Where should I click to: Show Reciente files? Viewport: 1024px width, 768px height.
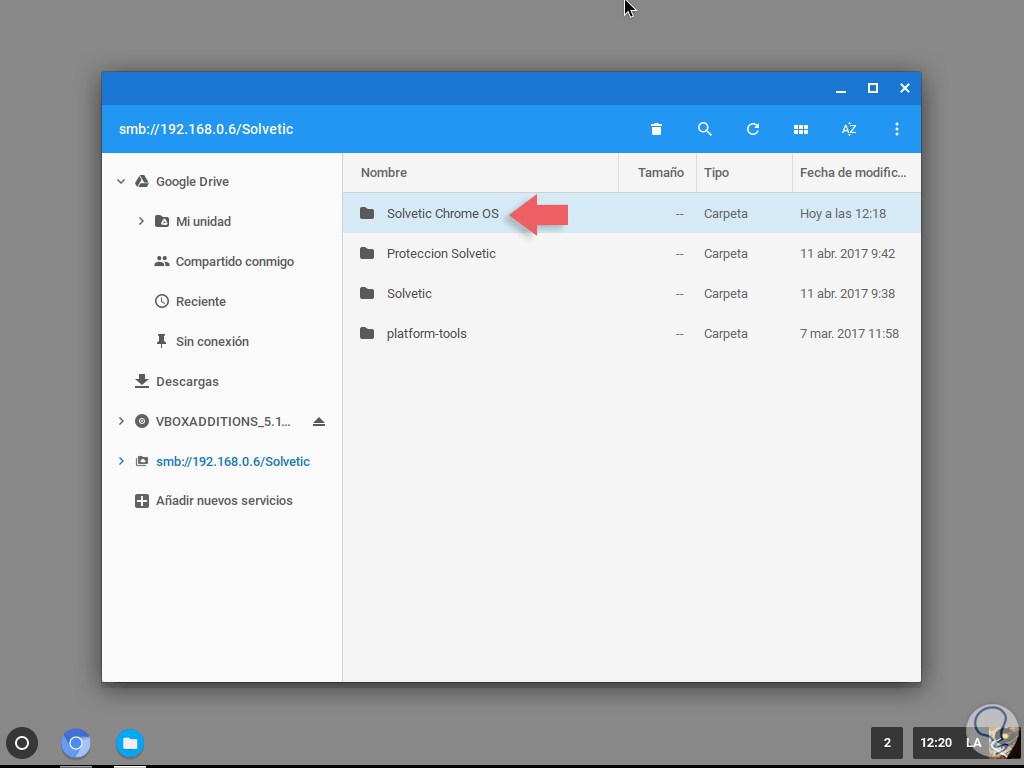point(200,302)
